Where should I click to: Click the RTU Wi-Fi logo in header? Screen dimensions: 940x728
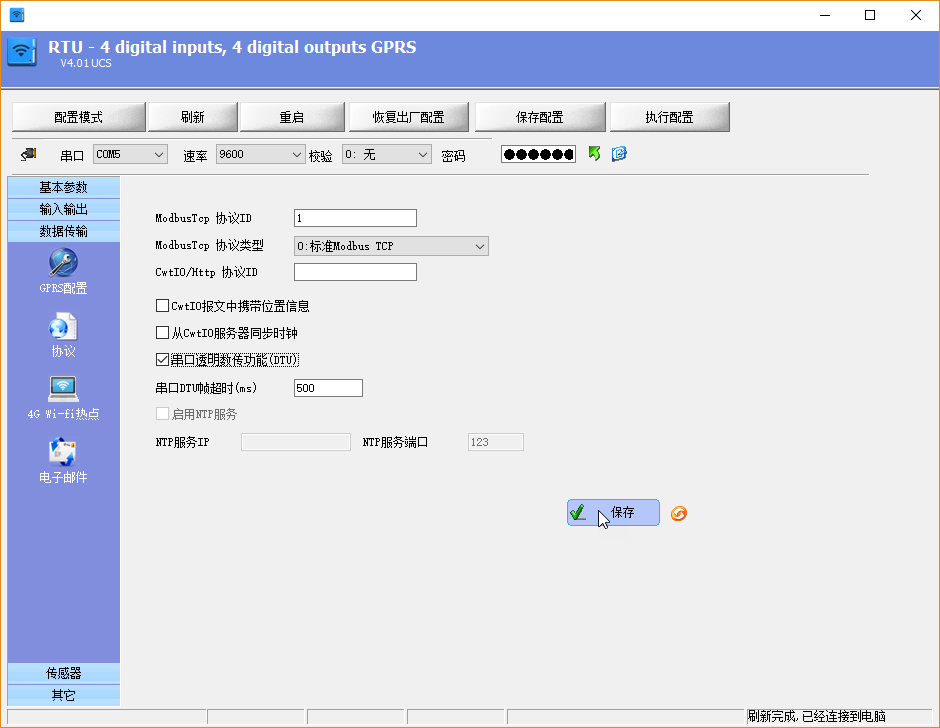coord(22,52)
